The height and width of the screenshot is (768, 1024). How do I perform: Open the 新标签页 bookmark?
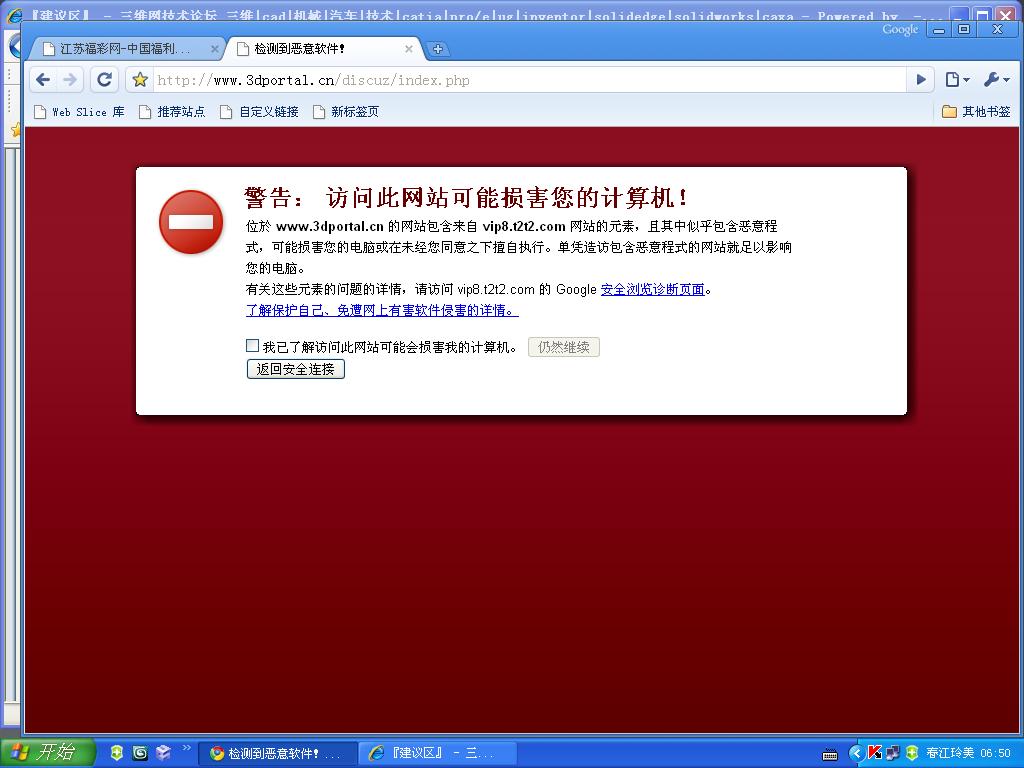pos(346,112)
